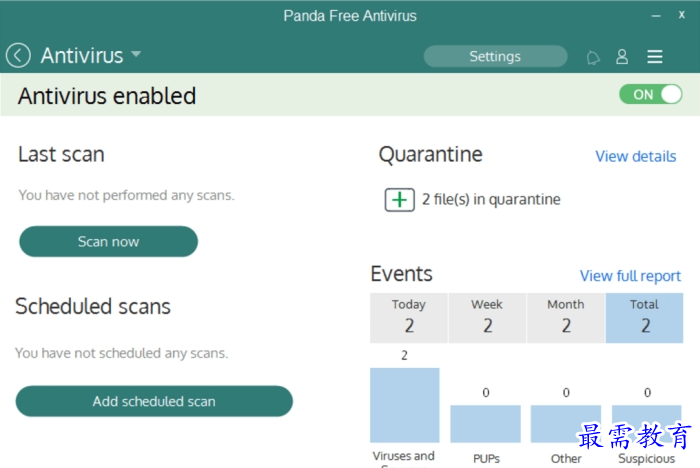
Task: Click Add scheduled scan button
Action: 154,401
